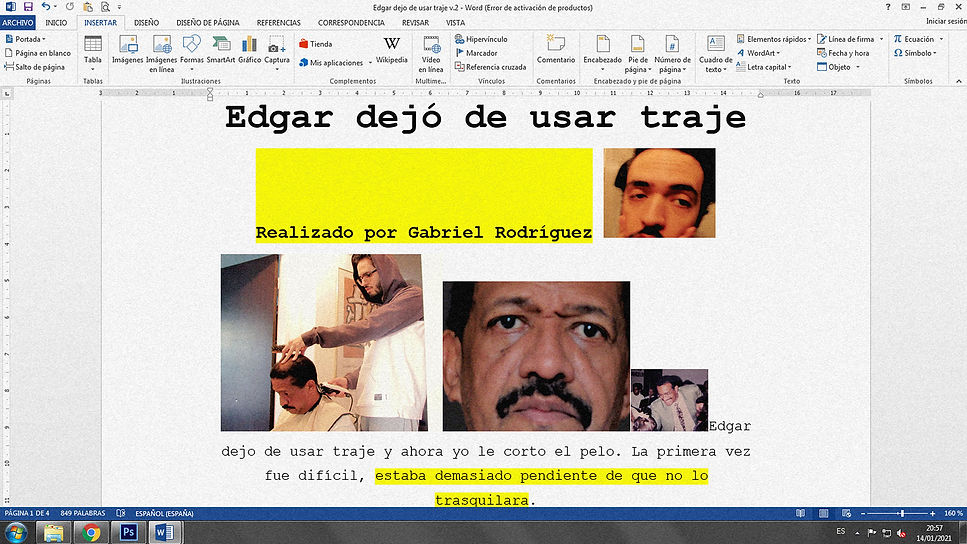The height and width of the screenshot is (544, 967).
Task: Open Word help question mark
Action: (x=887, y=7)
